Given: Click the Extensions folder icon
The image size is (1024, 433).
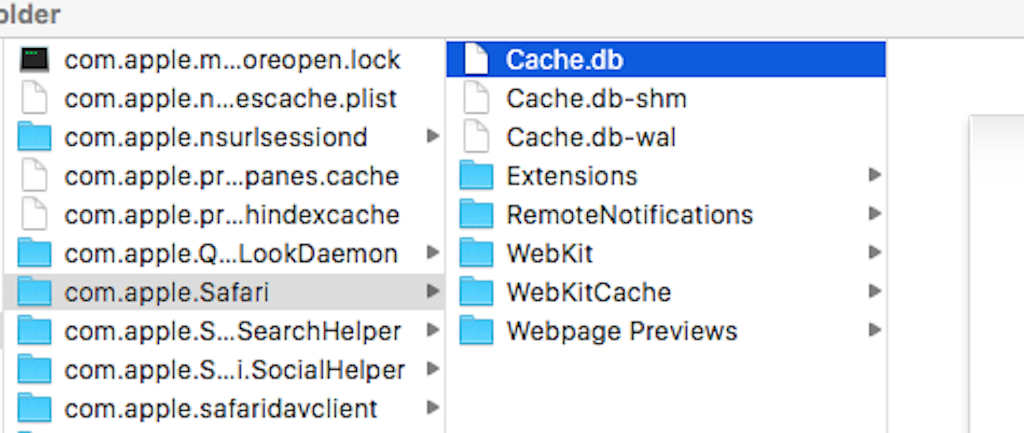Looking at the screenshot, I should 477,176.
